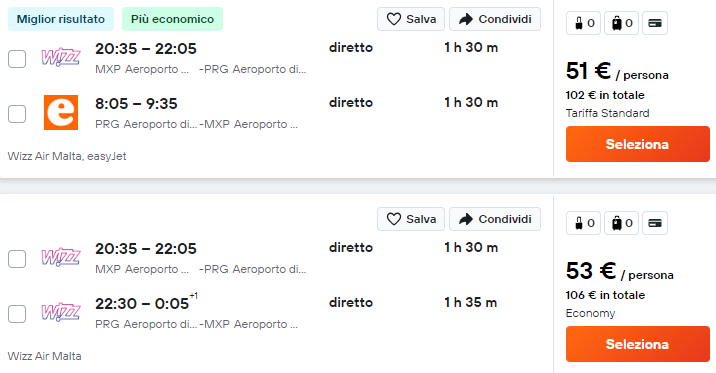Open the easyJet logo flight details
716x373 pixels.
click(x=61, y=113)
